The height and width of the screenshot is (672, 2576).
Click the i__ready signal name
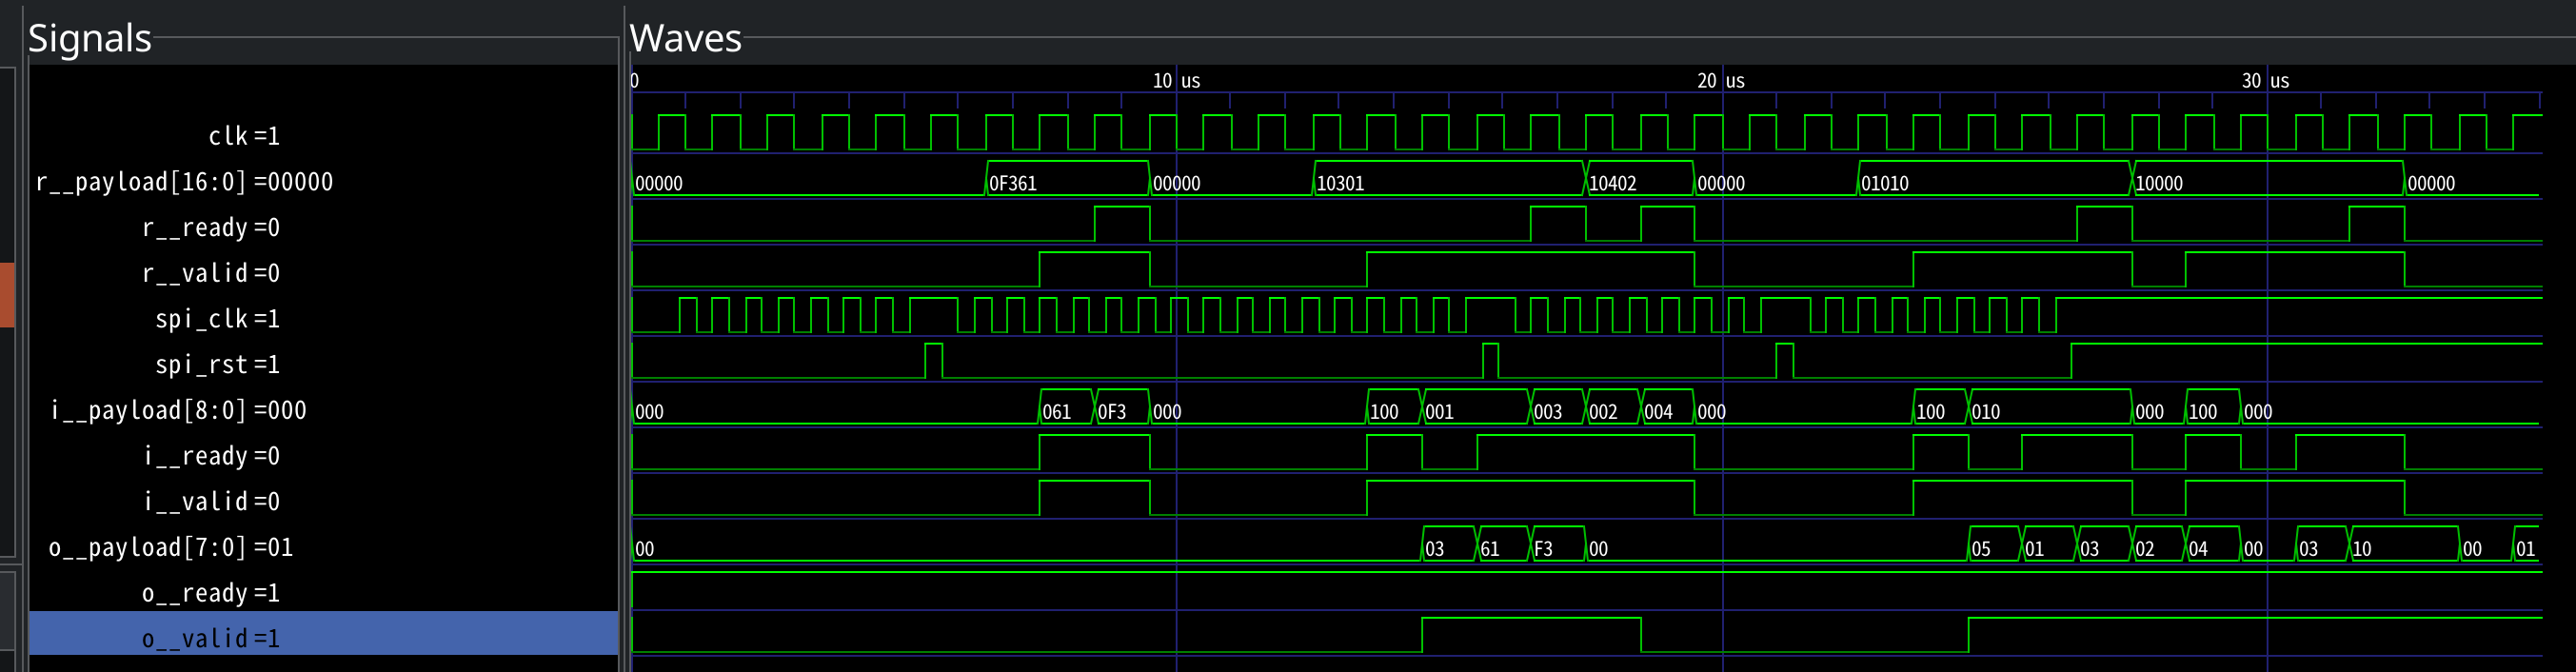[x=211, y=456]
